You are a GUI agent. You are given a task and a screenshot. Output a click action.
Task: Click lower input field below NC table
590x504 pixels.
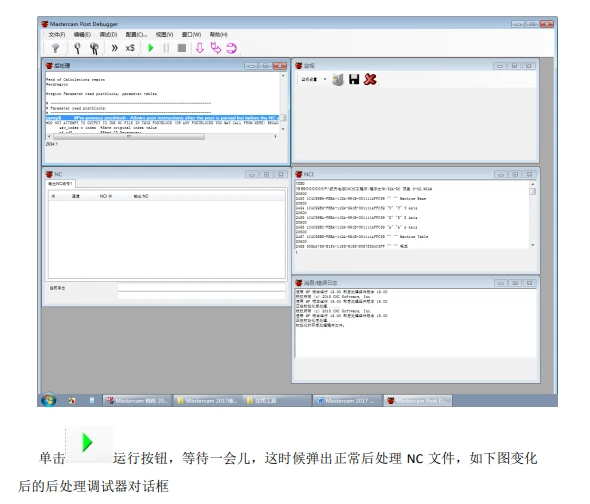pyautogui.click(x=201, y=295)
